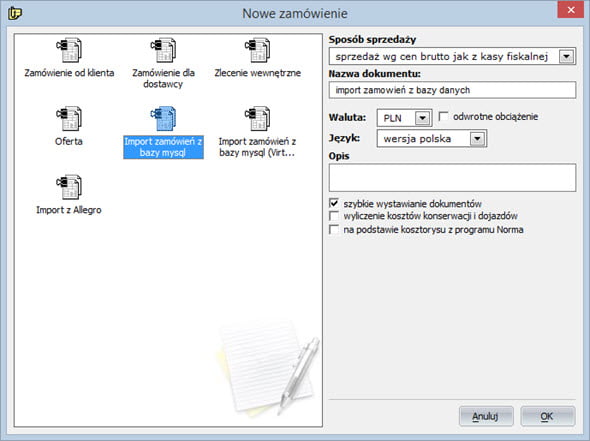This screenshot has width=590, height=441.
Task: Uncheck szybkie wystawianie dokumentów
Action: click(334, 203)
